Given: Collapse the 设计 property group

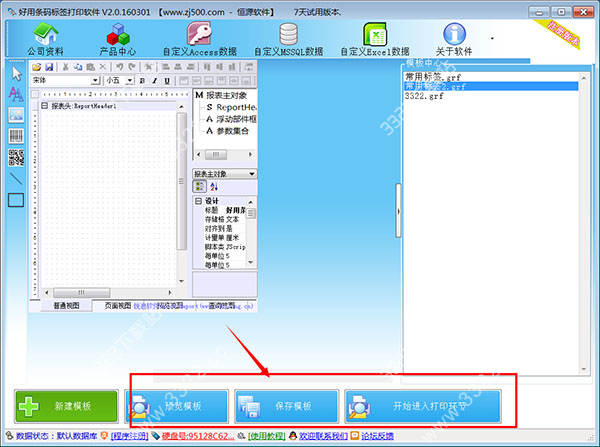Looking at the screenshot, I should pyautogui.click(x=198, y=201).
